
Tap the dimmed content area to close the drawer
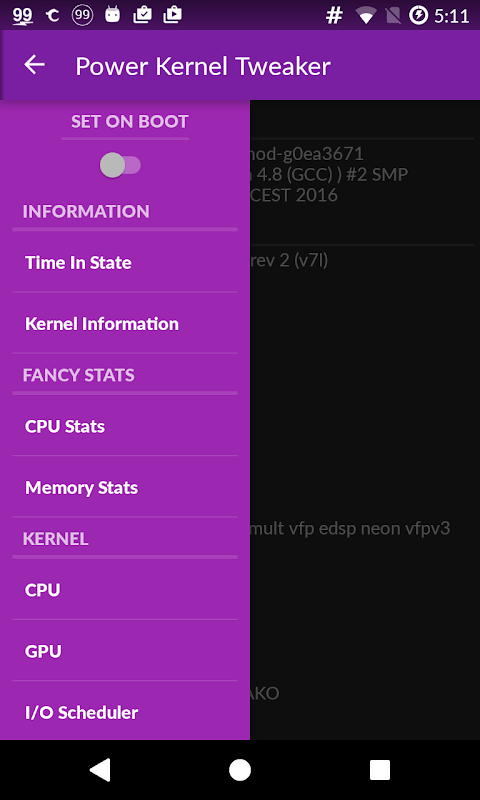[x=365, y=419]
